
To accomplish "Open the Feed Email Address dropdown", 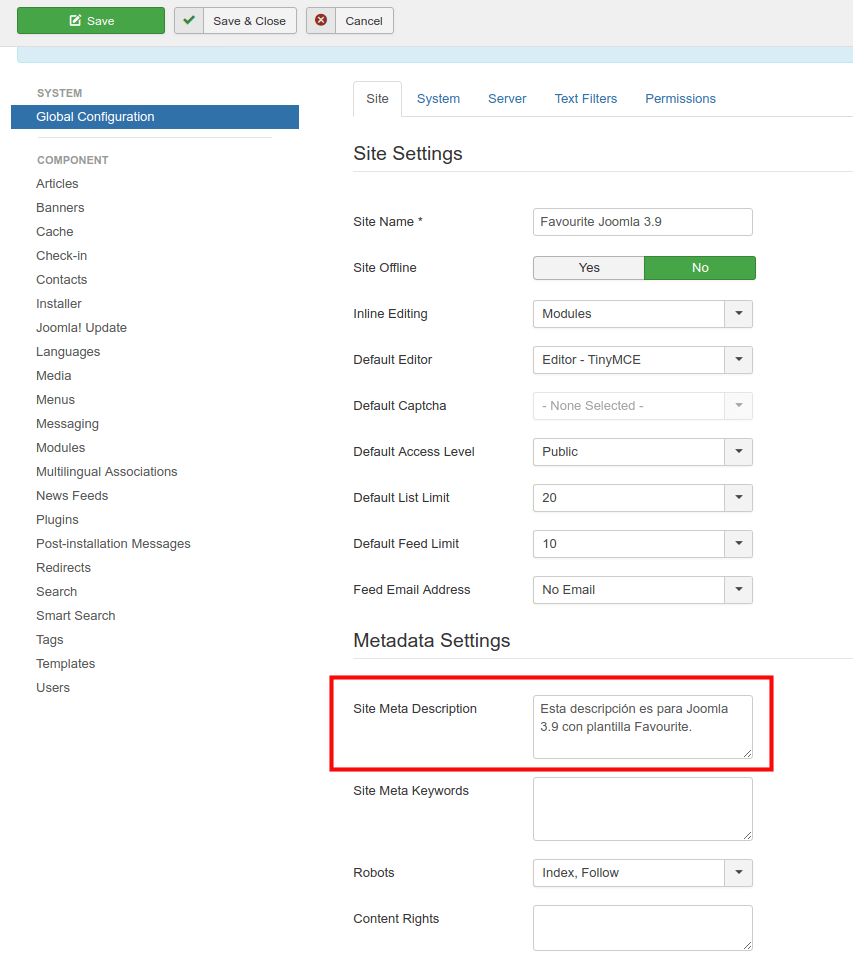I will point(642,590).
